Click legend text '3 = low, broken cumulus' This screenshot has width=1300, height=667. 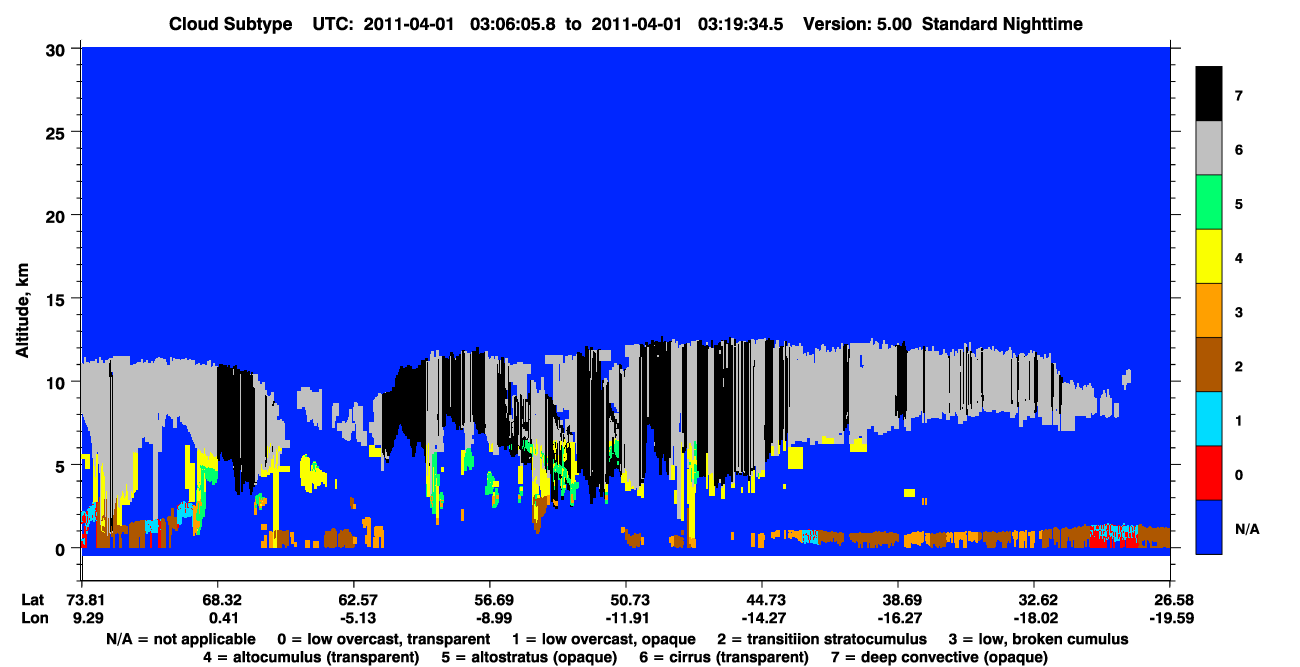(1039, 639)
